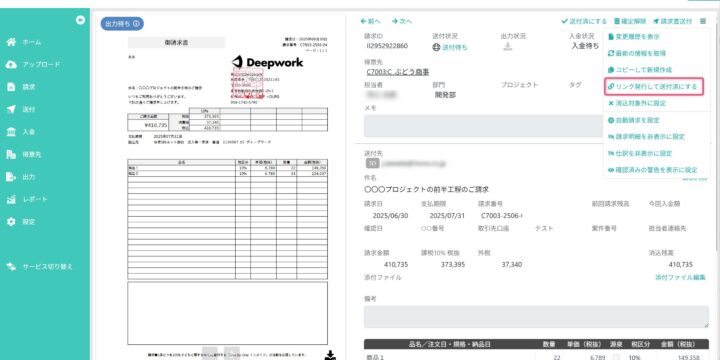Open the ホーム home icon in sidebar
This screenshot has height=360, width=720.
pos(11,42)
